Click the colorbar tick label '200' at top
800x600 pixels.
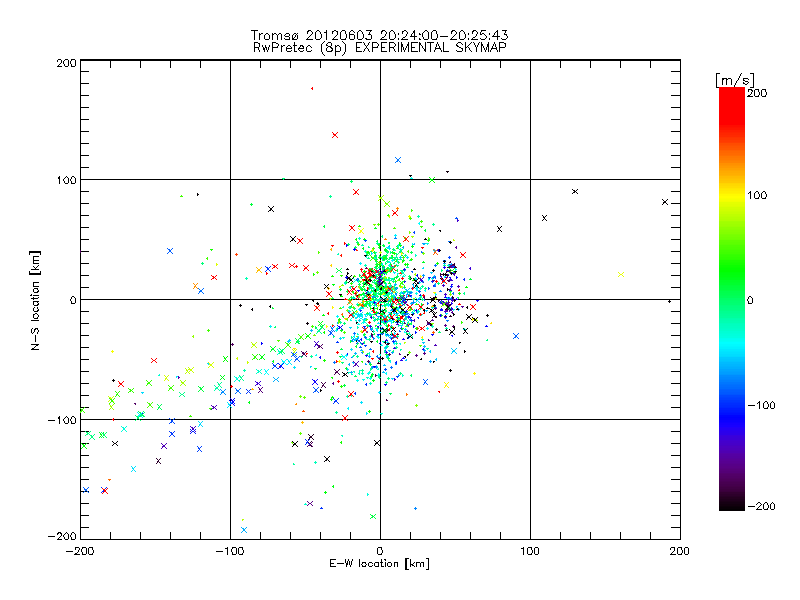(757, 93)
